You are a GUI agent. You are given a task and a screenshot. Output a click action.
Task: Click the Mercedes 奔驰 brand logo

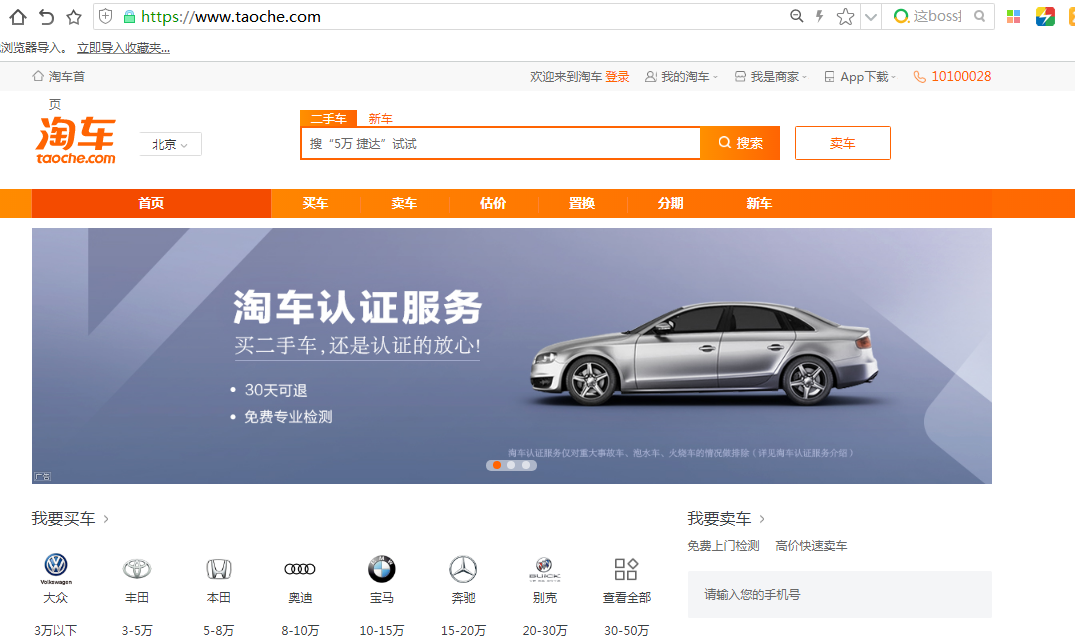tap(463, 569)
